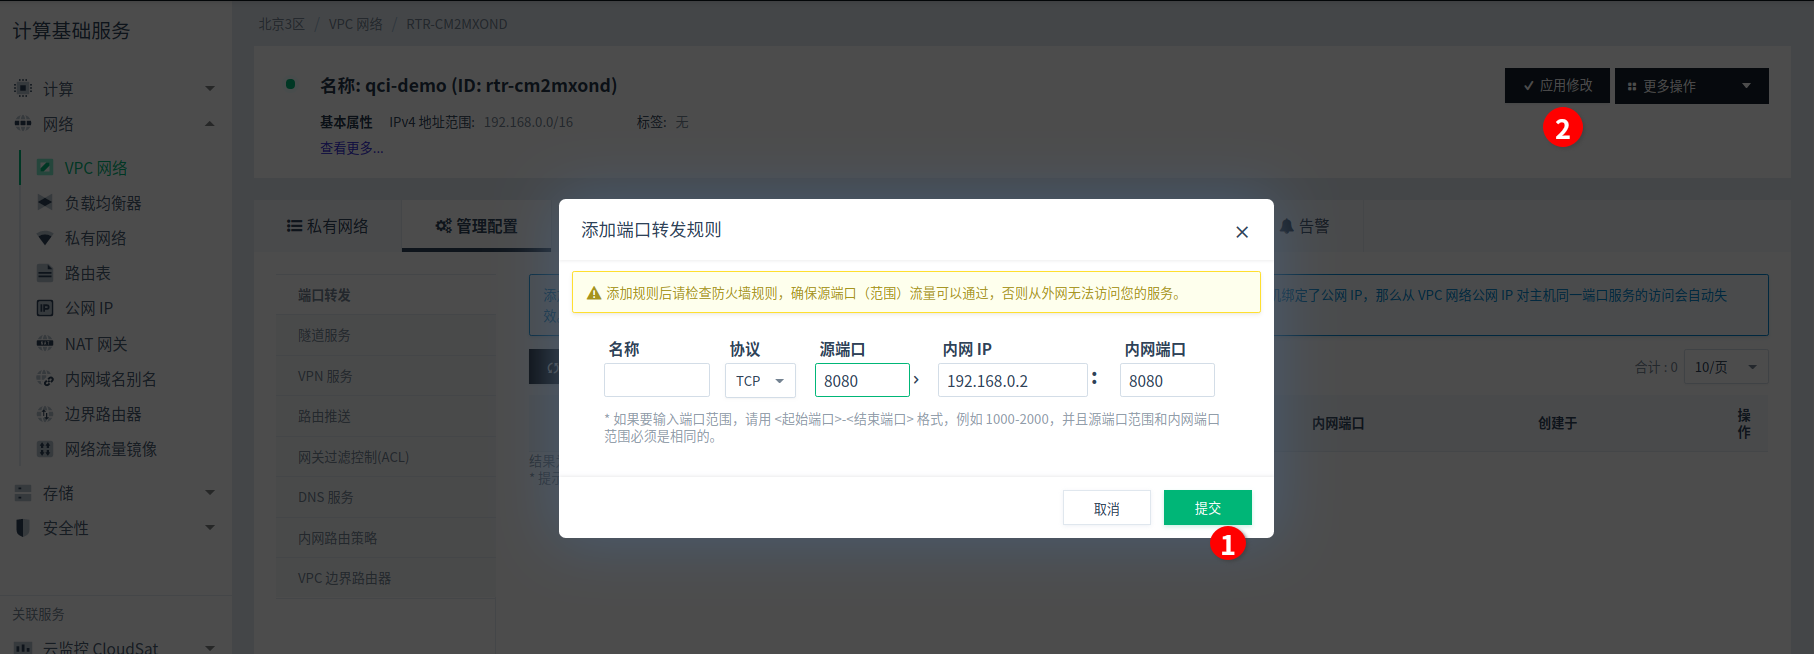Click the VPC 网络 sidebar icon
Viewport: 1814px width, 654px height.
tap(45, 168)
